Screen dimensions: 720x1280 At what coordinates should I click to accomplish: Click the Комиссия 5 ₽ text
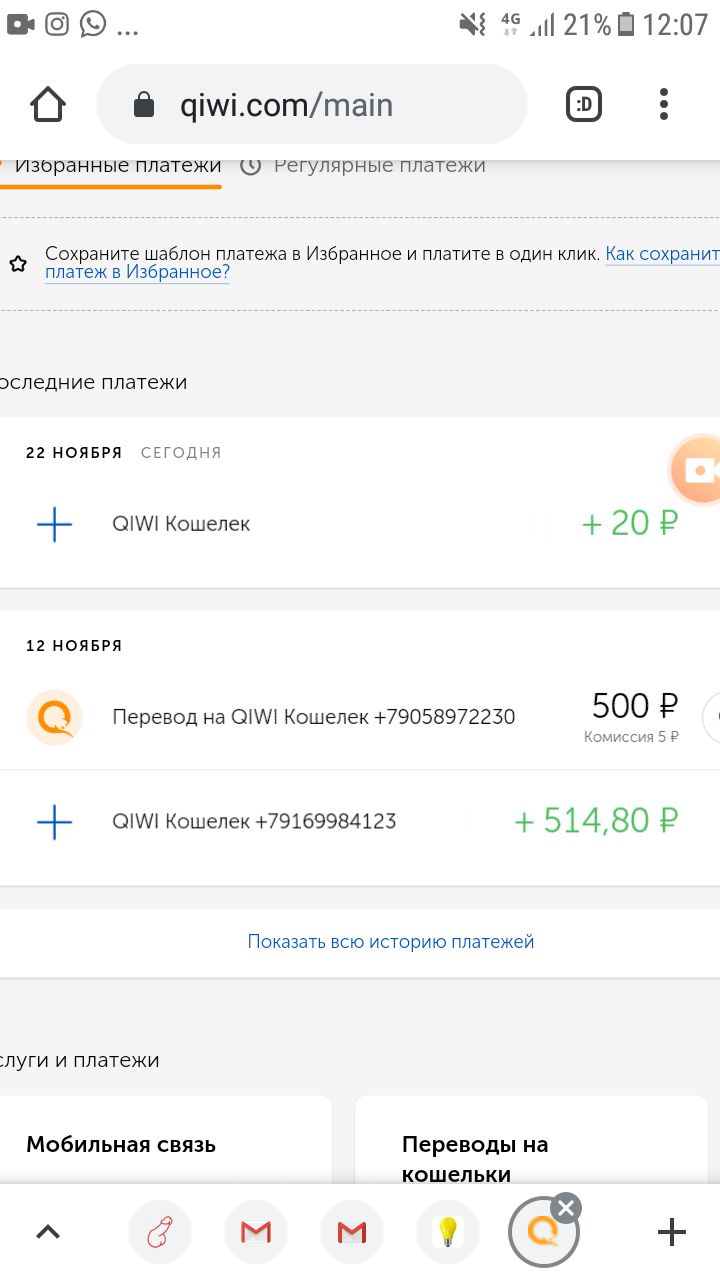click(632, 737)
